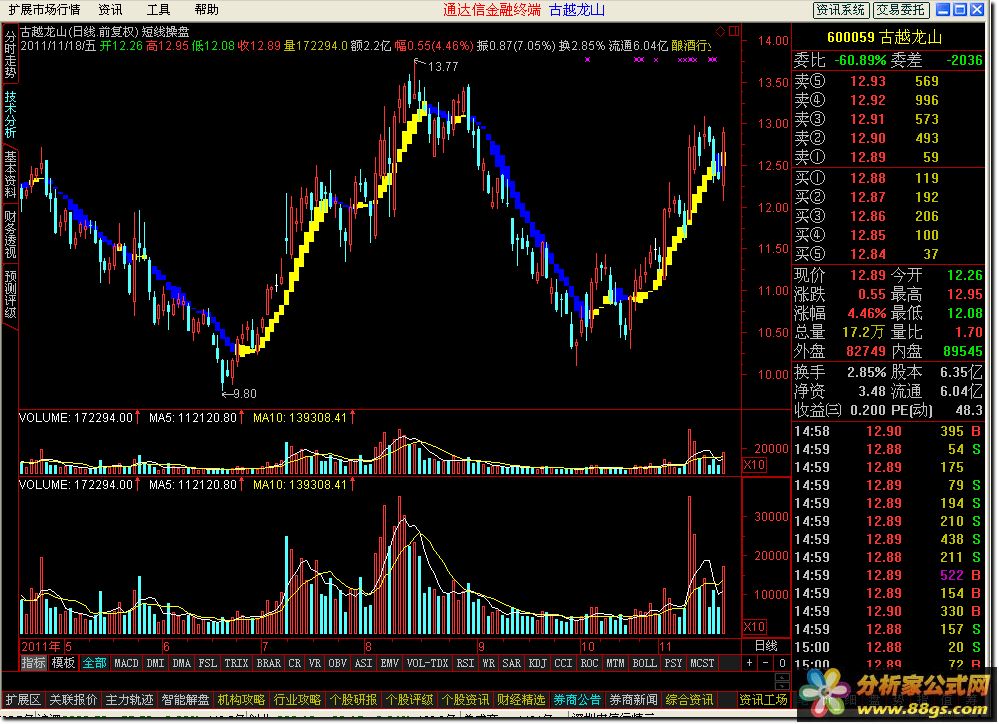Select the 全部 indicator category

pos(94,663)
